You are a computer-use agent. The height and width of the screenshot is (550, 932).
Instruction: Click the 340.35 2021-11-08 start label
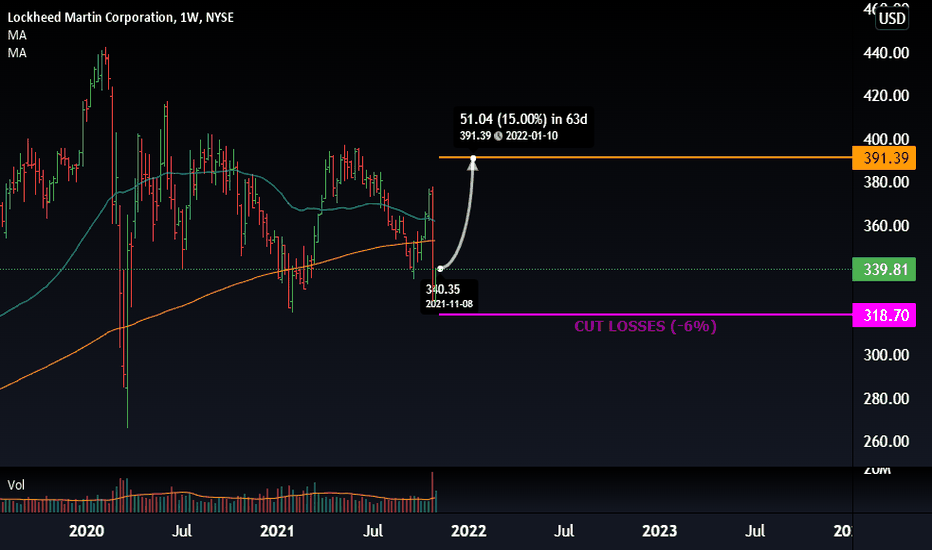pyautogui.click(x=449, y=296)
